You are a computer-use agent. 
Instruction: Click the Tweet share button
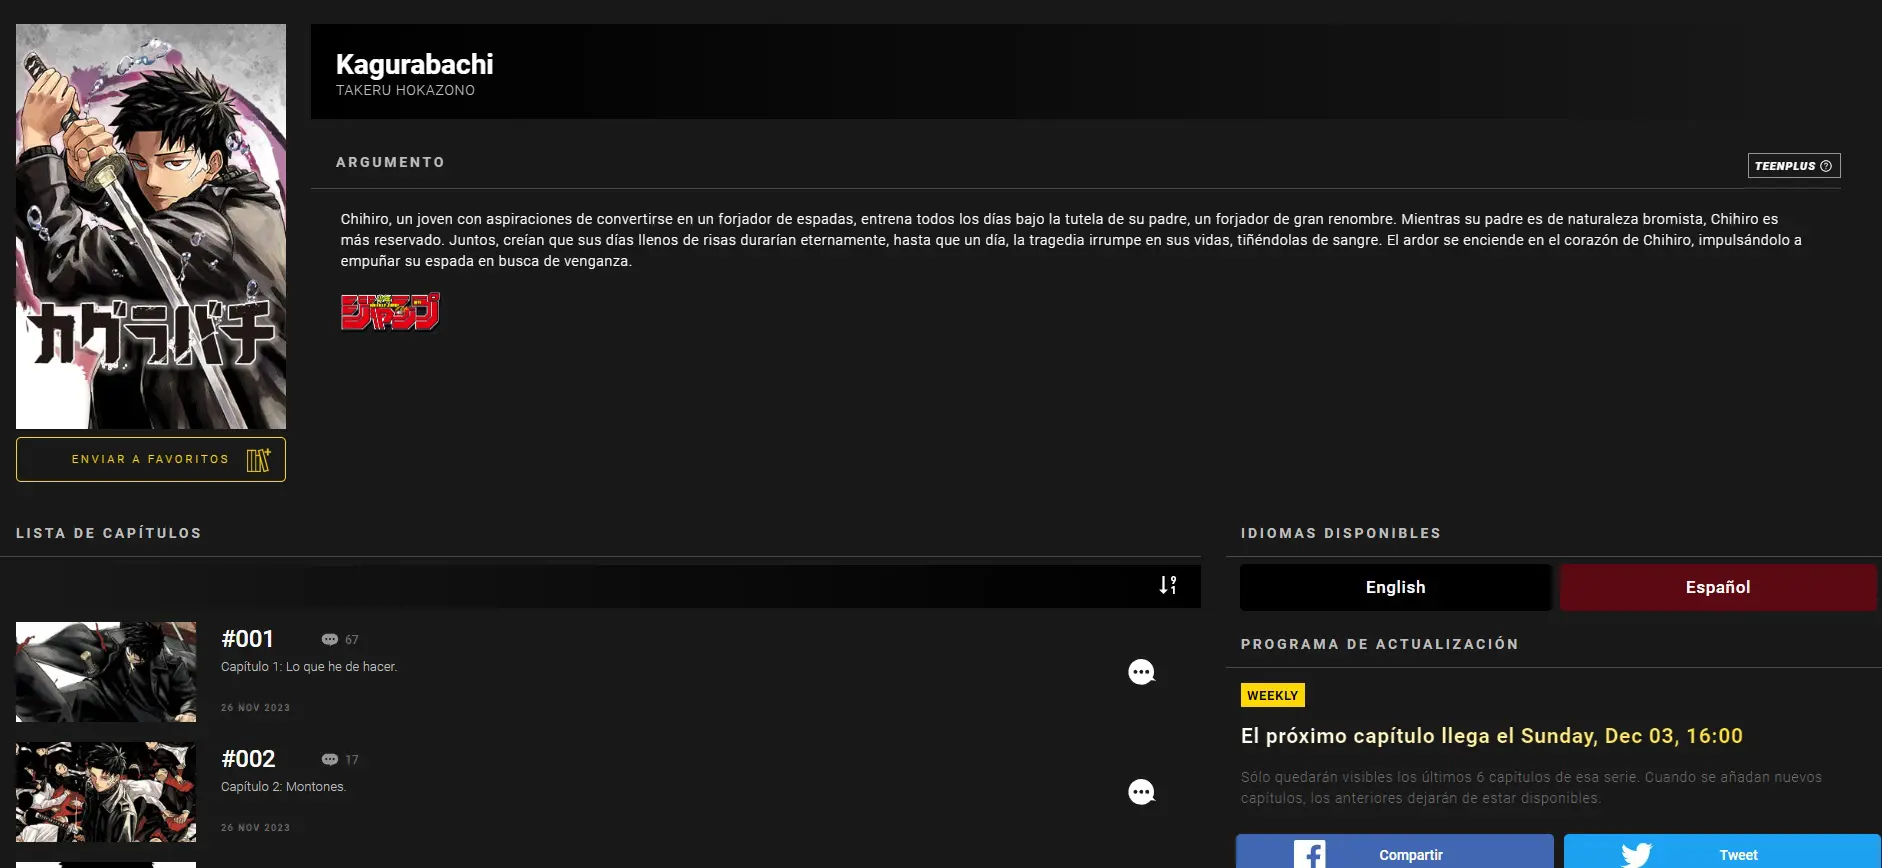point(1722,852)
